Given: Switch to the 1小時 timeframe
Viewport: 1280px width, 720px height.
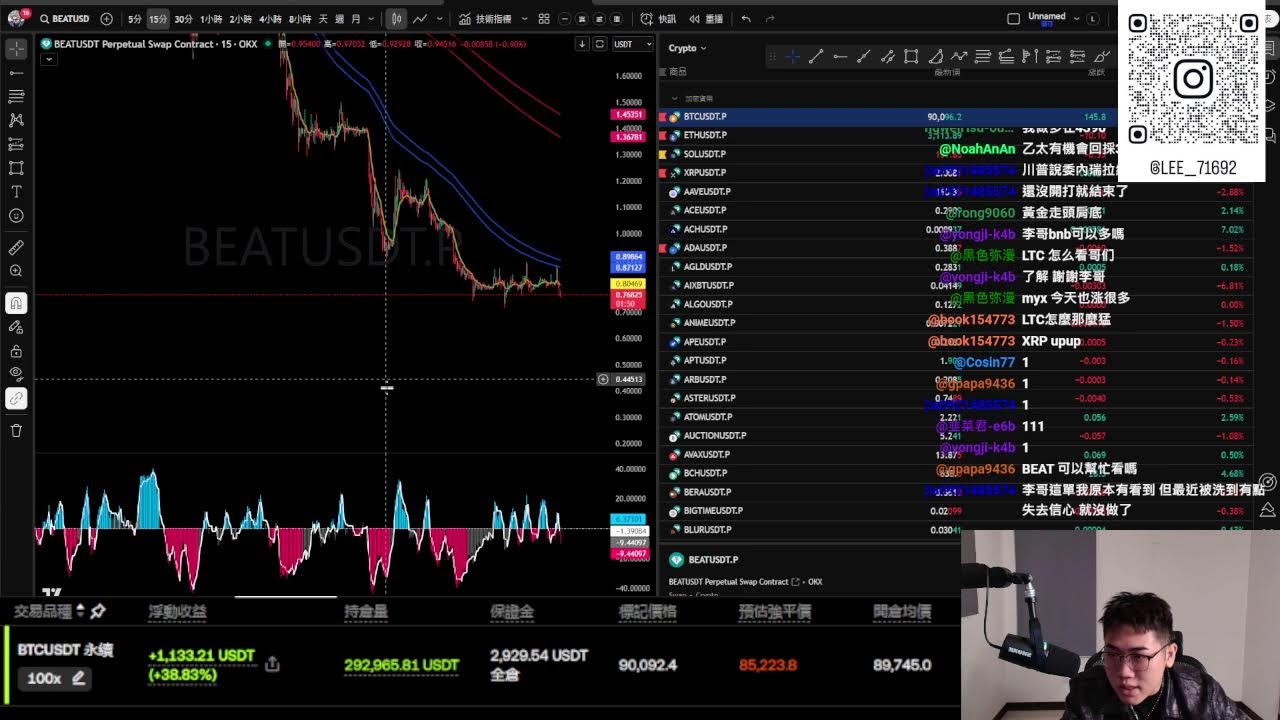Looking at the screenshot, I should pyautogui.click(x=211, y=19).
